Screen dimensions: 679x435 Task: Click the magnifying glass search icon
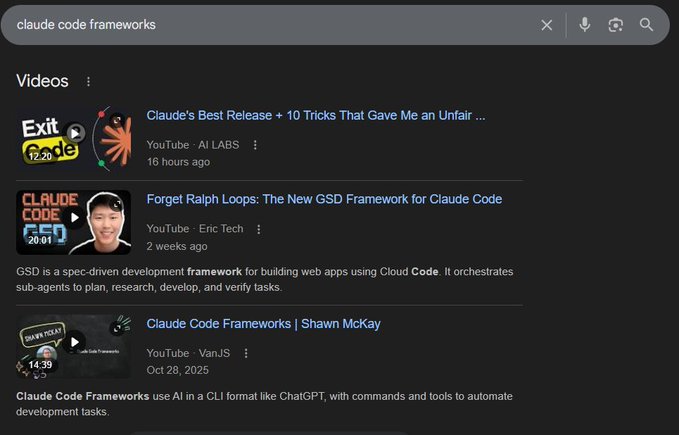(647, 25)
